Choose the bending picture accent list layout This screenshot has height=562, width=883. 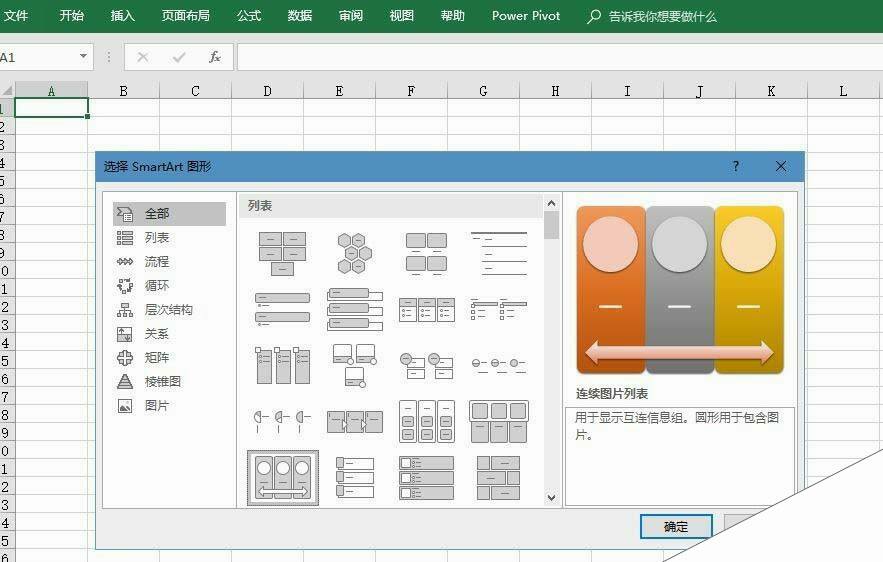point(354,365)
